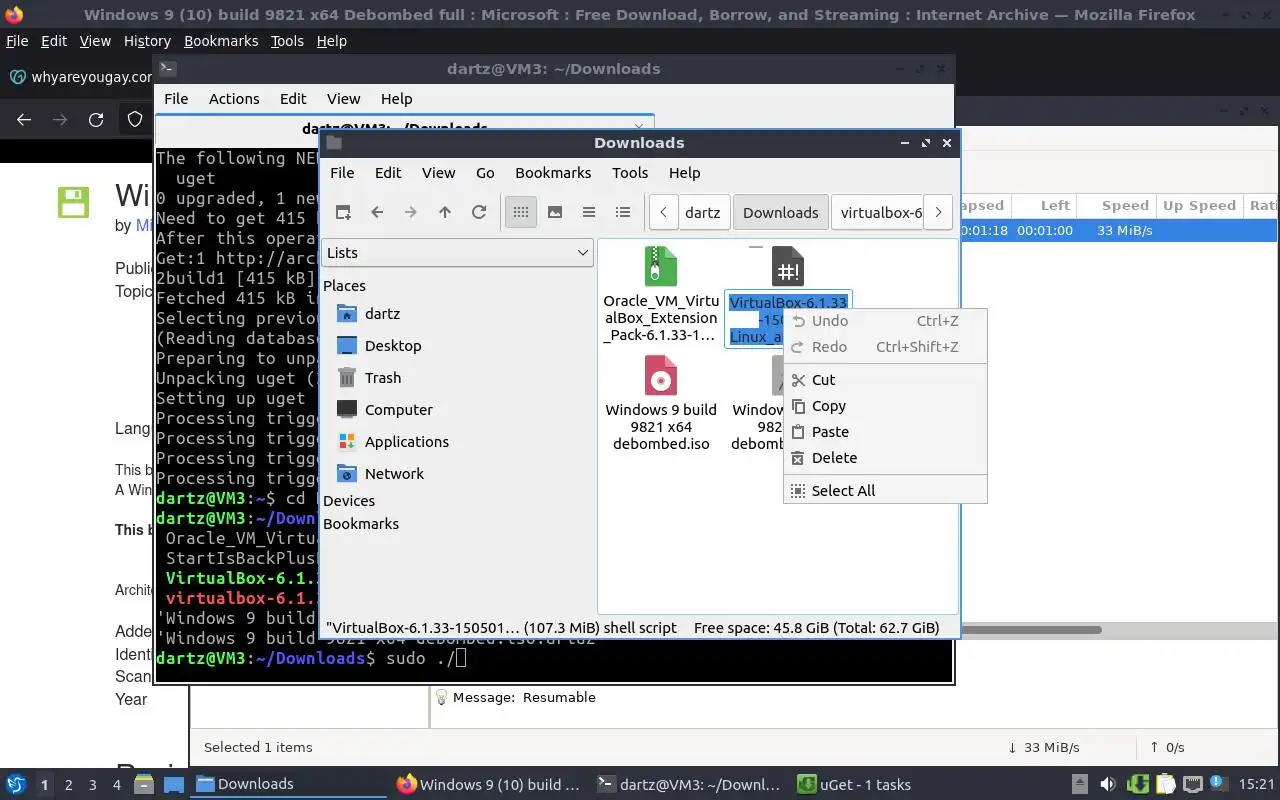Go back in Downloads file manager

[x=377, y=212]
